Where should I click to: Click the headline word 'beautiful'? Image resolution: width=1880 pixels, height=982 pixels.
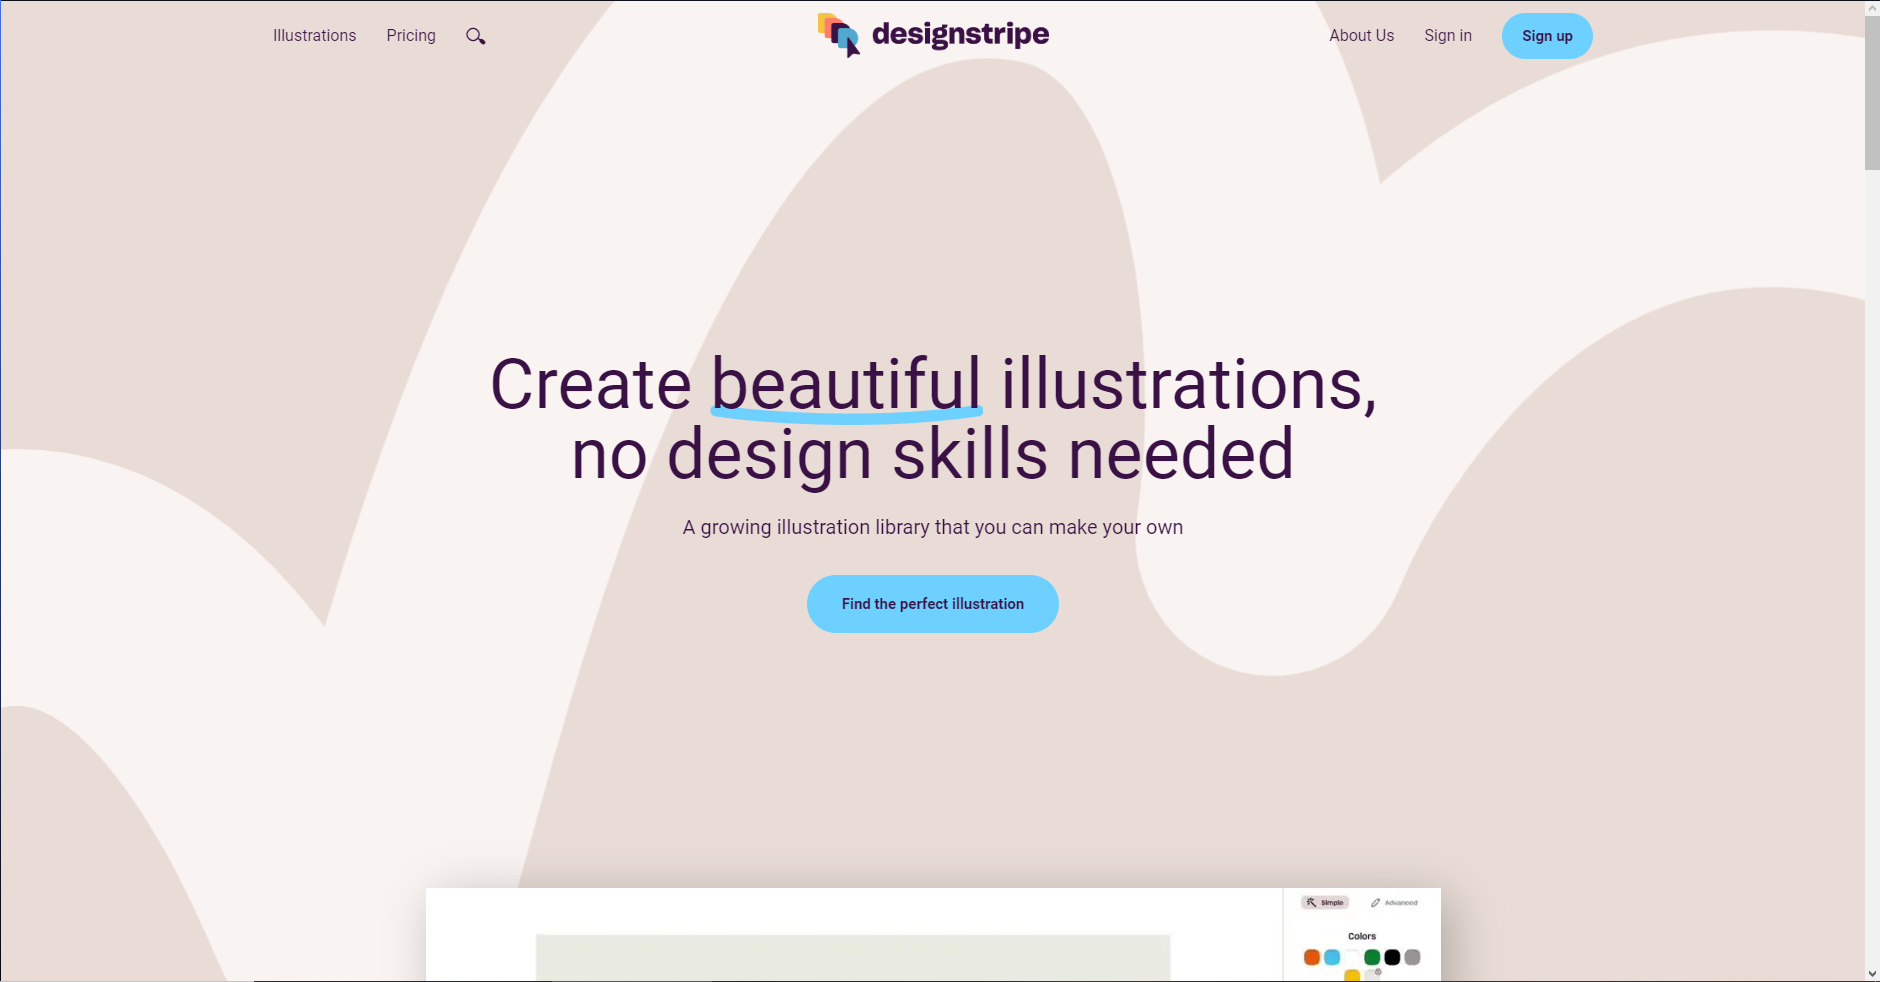[x=846, y=385]
